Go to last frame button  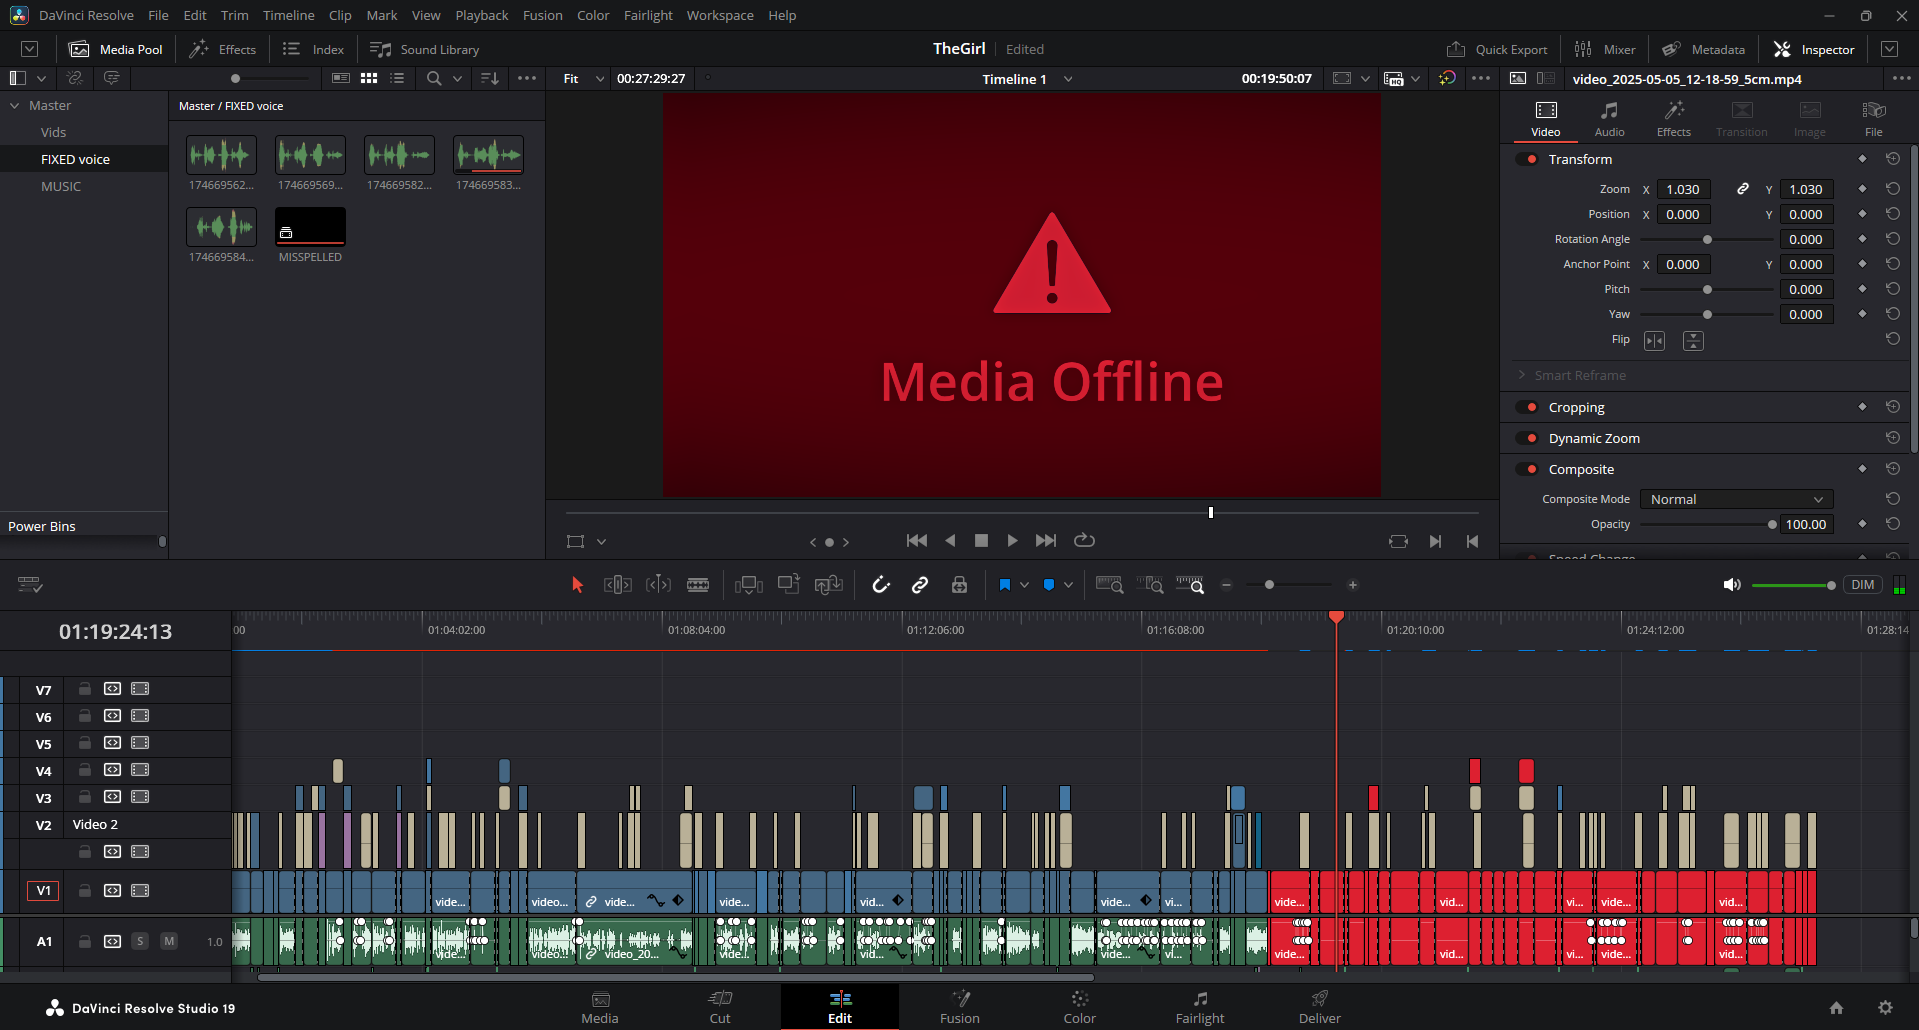(1046, 541)
